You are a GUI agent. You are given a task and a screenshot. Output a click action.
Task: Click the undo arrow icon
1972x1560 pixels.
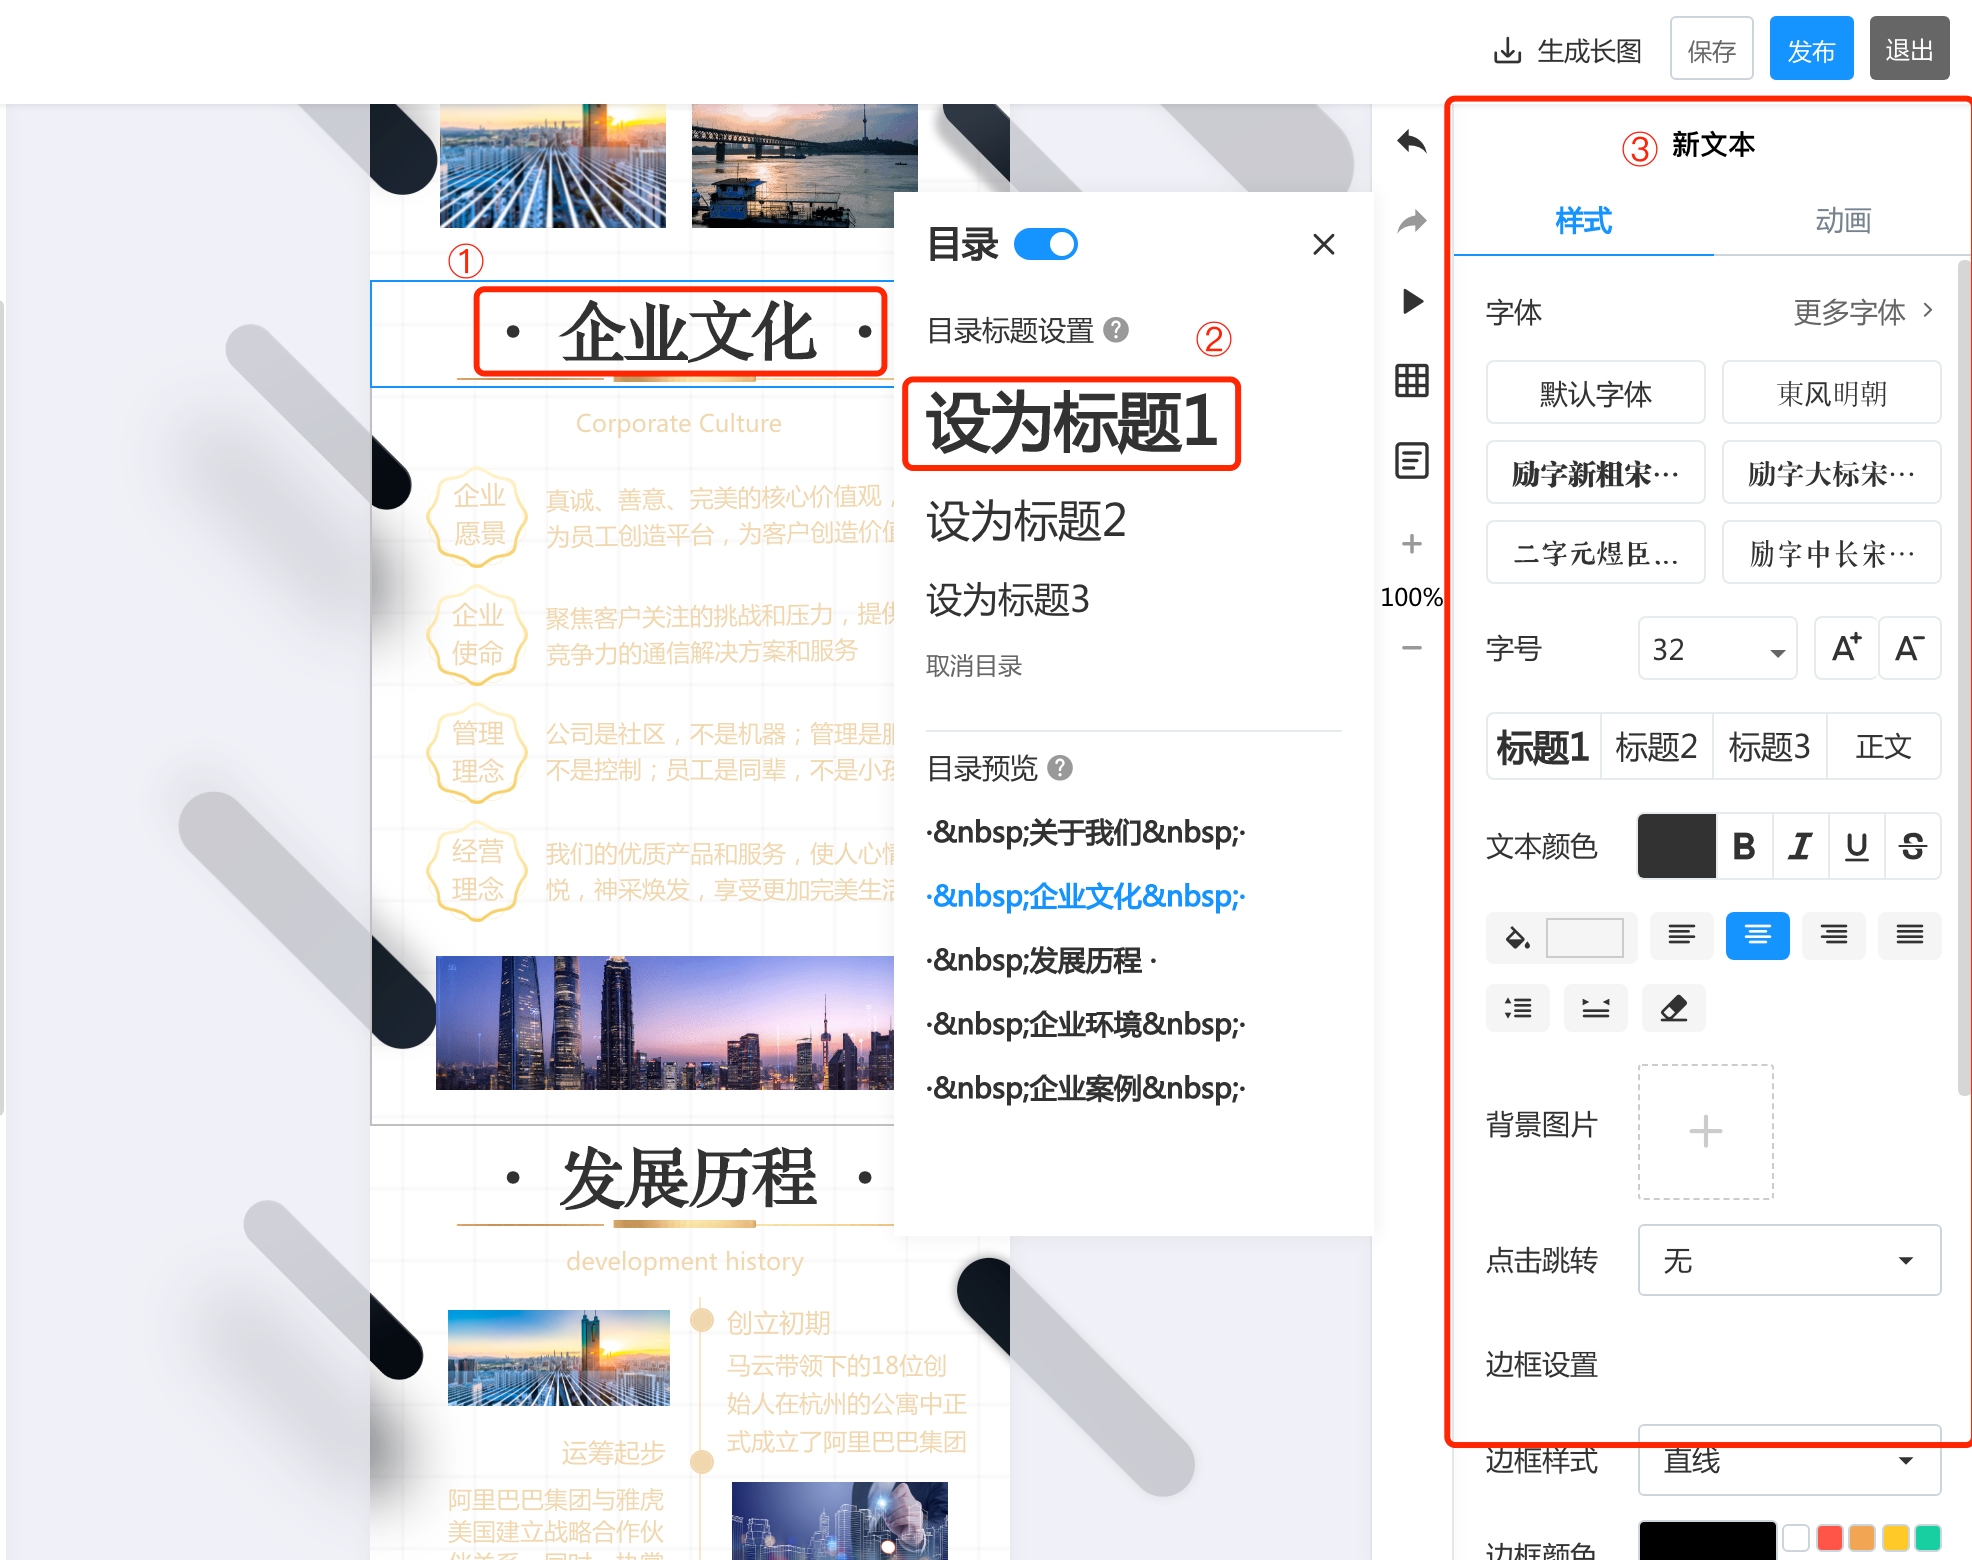pos(1411,142)
